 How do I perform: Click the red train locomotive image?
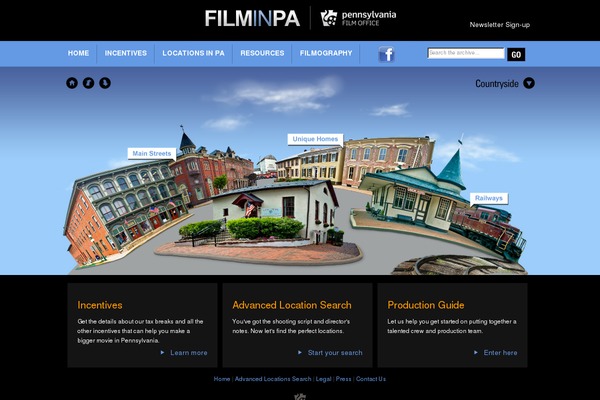pos(488,232)
